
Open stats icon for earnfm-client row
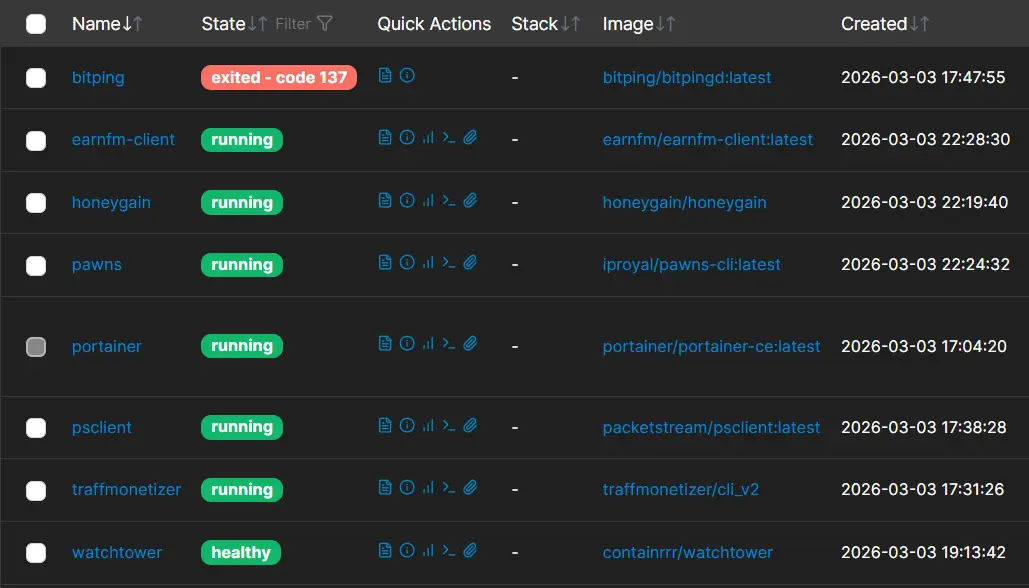(x=428, y=137)
